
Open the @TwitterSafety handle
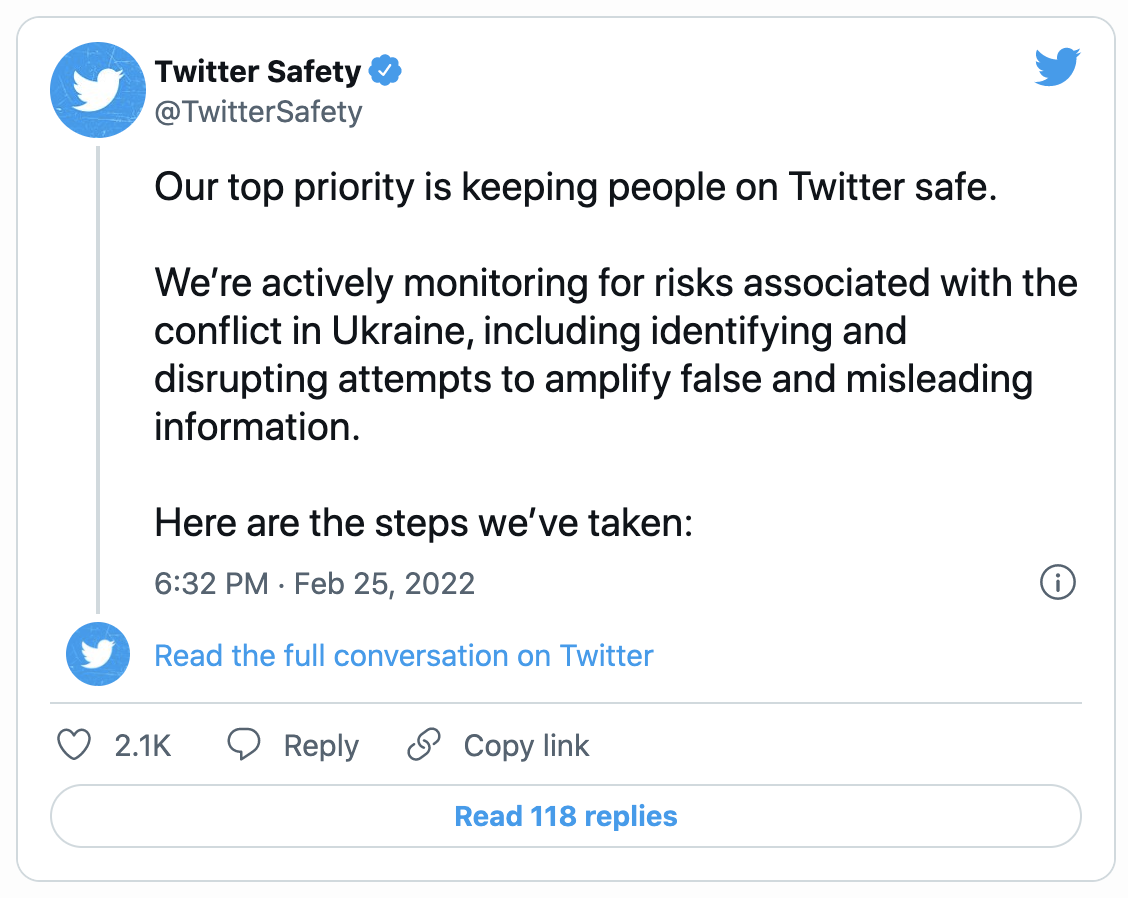[258, 112]
